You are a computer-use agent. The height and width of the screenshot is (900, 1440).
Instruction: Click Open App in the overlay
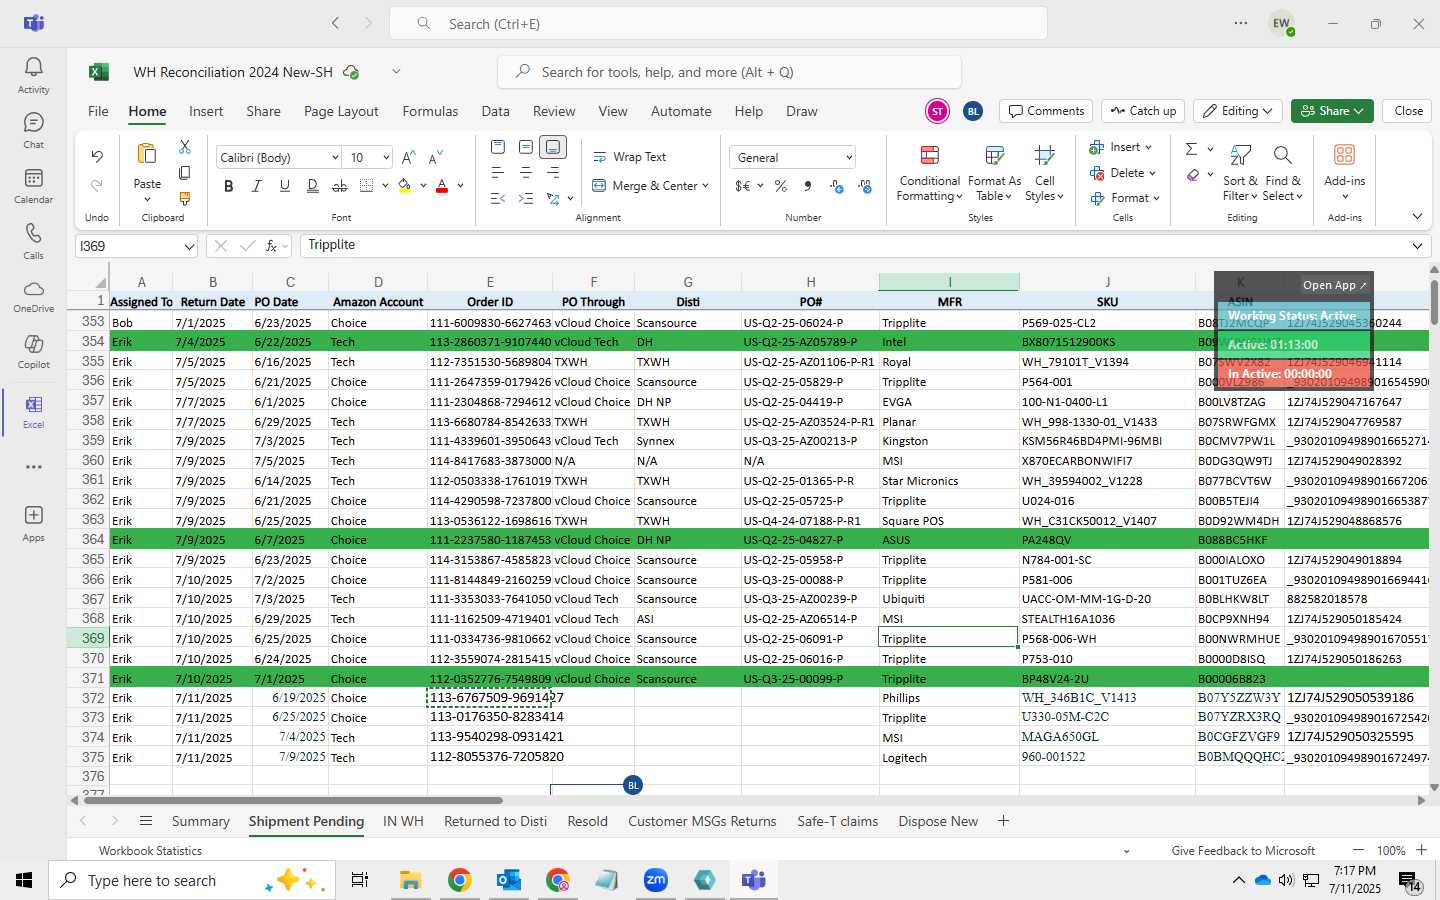pos(1334,285)
